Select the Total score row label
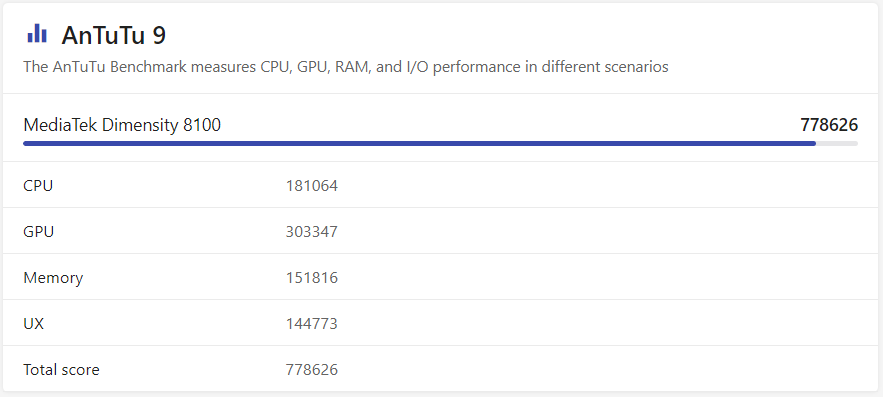Screen dimensions: 883x397 (x=61, y=370)
